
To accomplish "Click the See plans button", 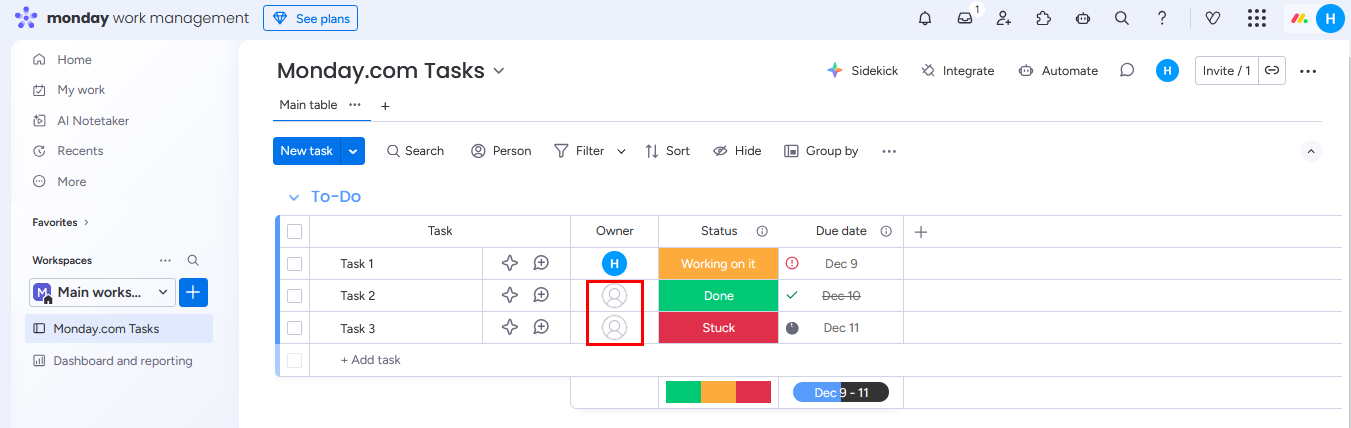I will tap(310, 18).
